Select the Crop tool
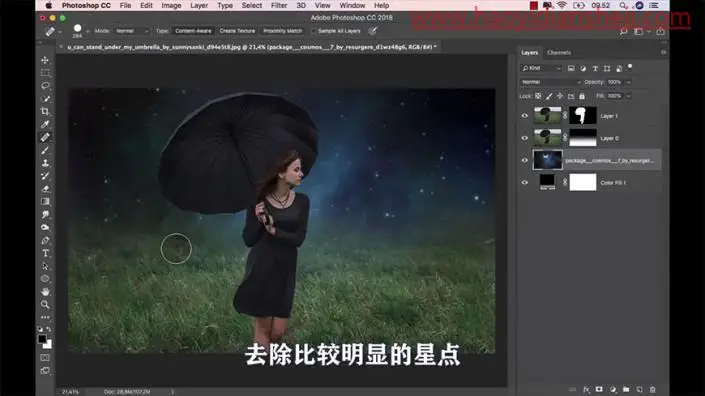 pyautogui.click(x=45, y=111)
